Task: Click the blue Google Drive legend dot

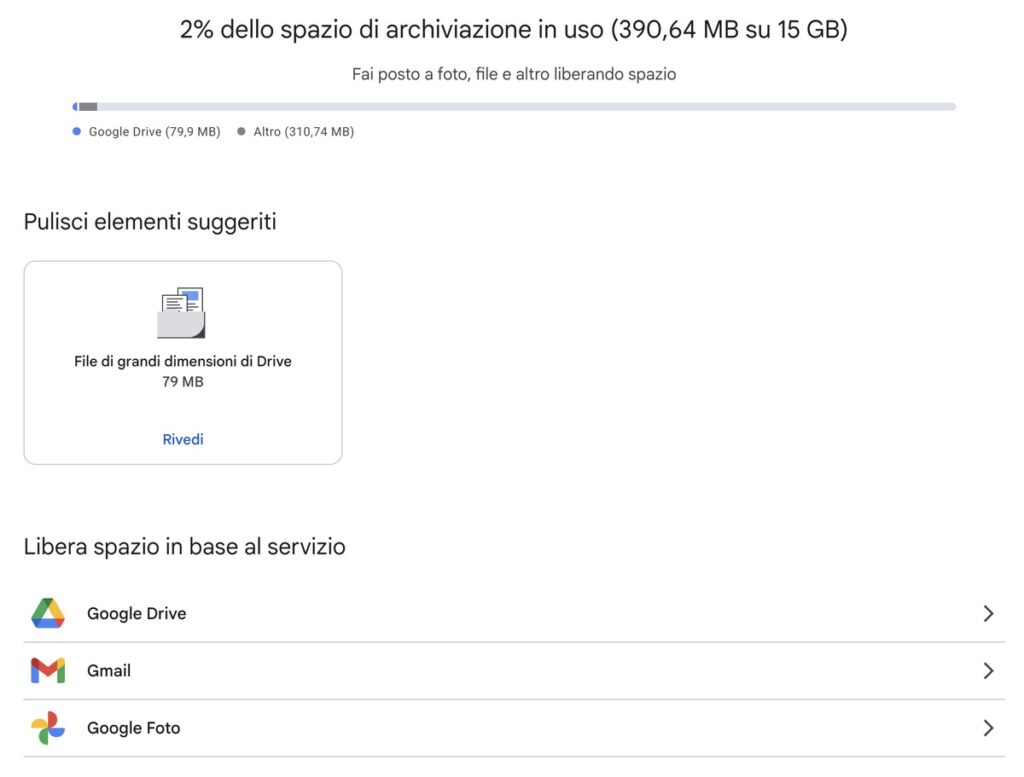Action: click(75, 131)
